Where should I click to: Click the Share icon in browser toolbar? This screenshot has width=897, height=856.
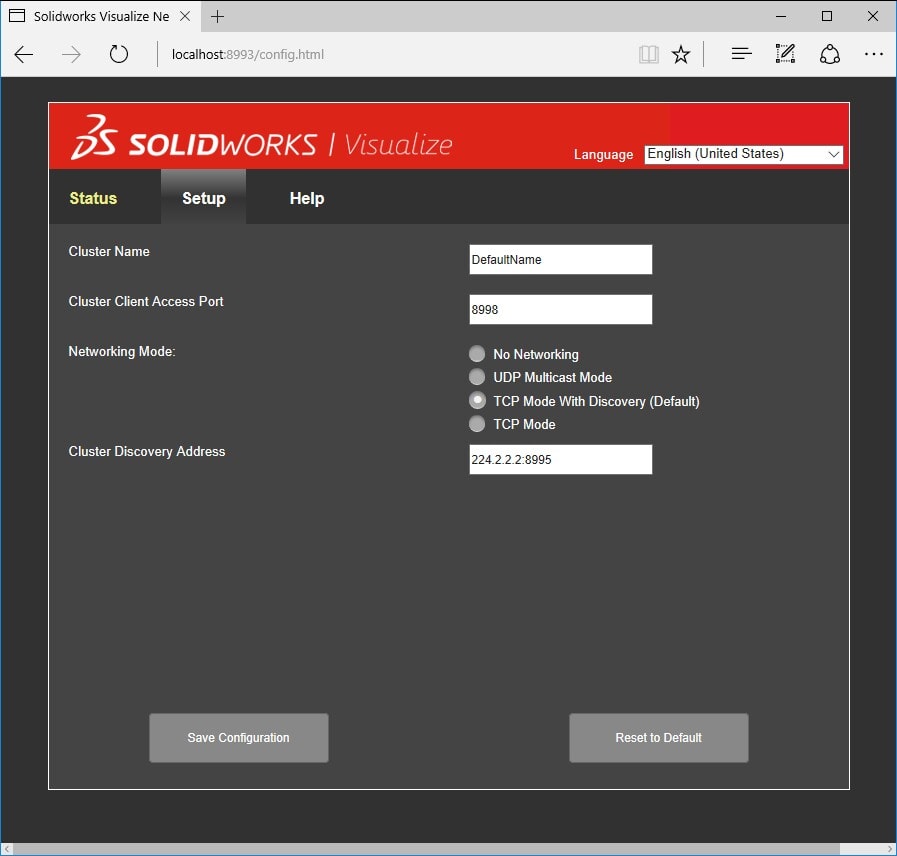coord(829,54)
